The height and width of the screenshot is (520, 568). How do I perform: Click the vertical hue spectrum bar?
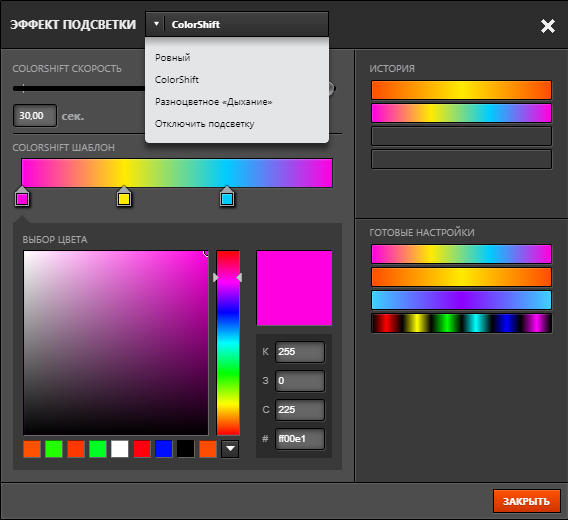pyautogui.click(x=228, y=342)
